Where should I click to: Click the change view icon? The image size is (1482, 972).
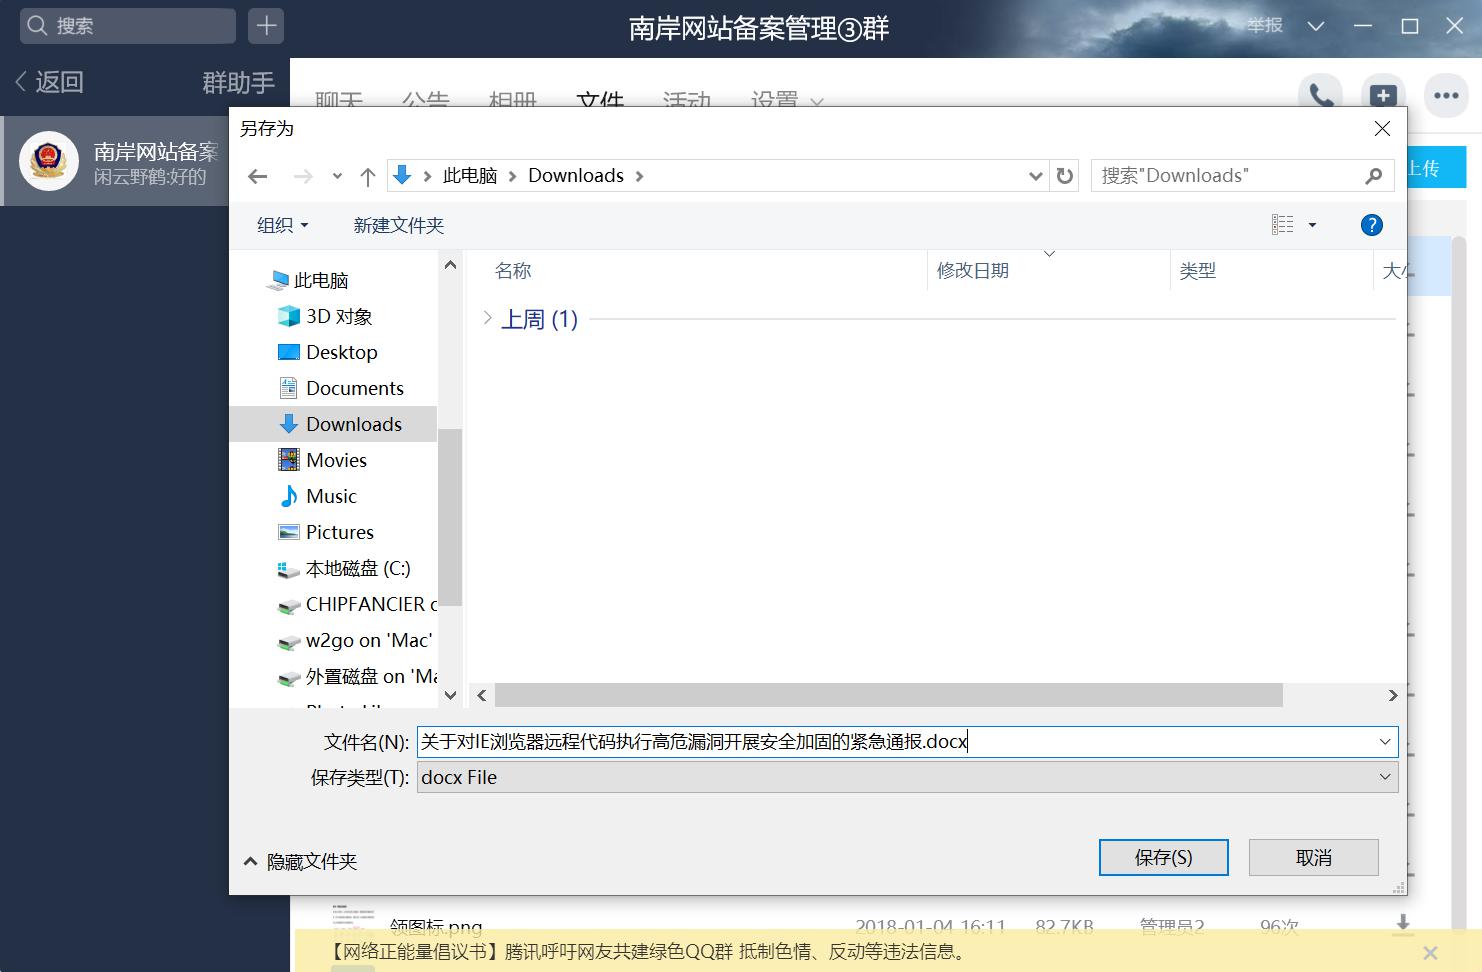1285,224
